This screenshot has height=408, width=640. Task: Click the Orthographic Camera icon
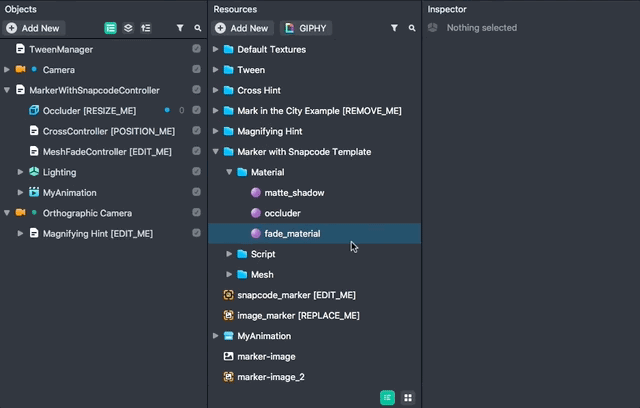20,213
